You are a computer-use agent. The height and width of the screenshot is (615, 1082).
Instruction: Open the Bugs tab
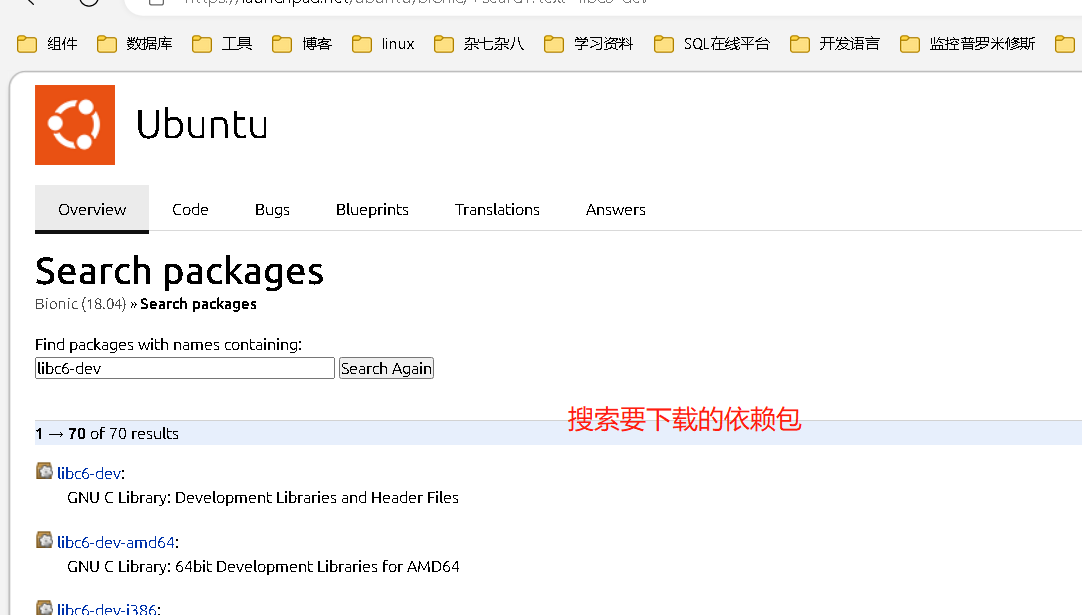pyautogui.click(x=272, y=209)
